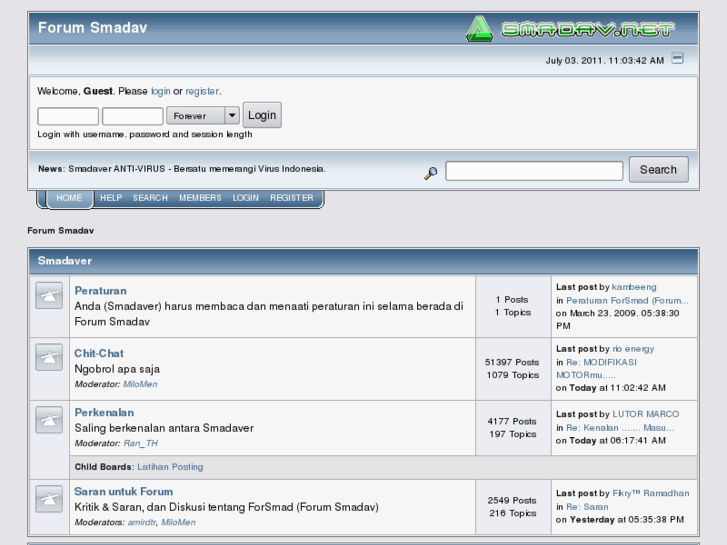Click the Smadav.net logo banner
The height and width of the screenshot is (545, 727).
pos(570,29)
